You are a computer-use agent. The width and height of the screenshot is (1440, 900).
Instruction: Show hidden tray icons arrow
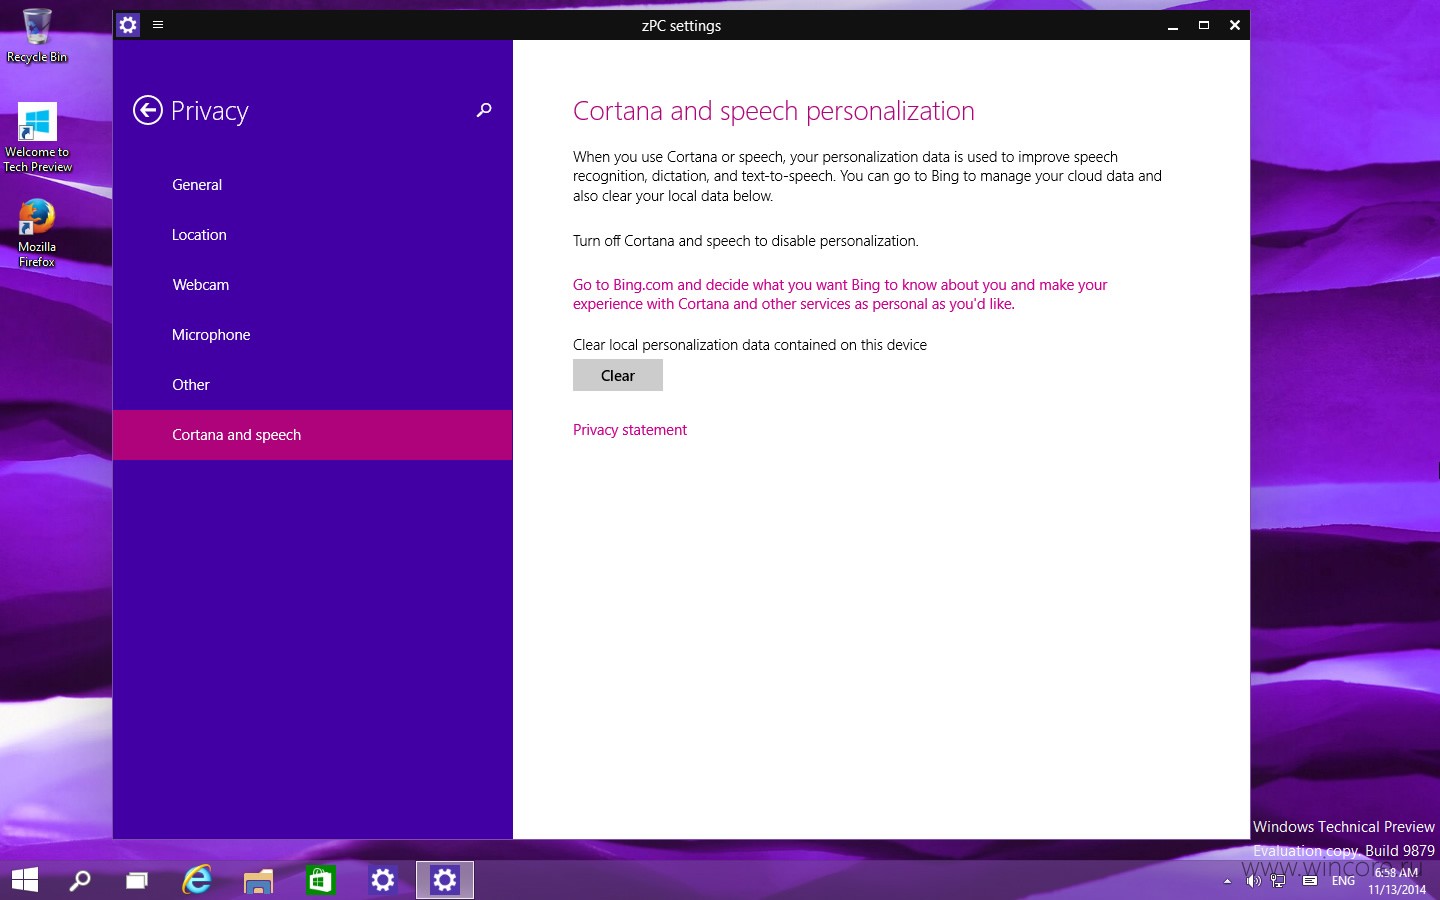coord(1227,881)
